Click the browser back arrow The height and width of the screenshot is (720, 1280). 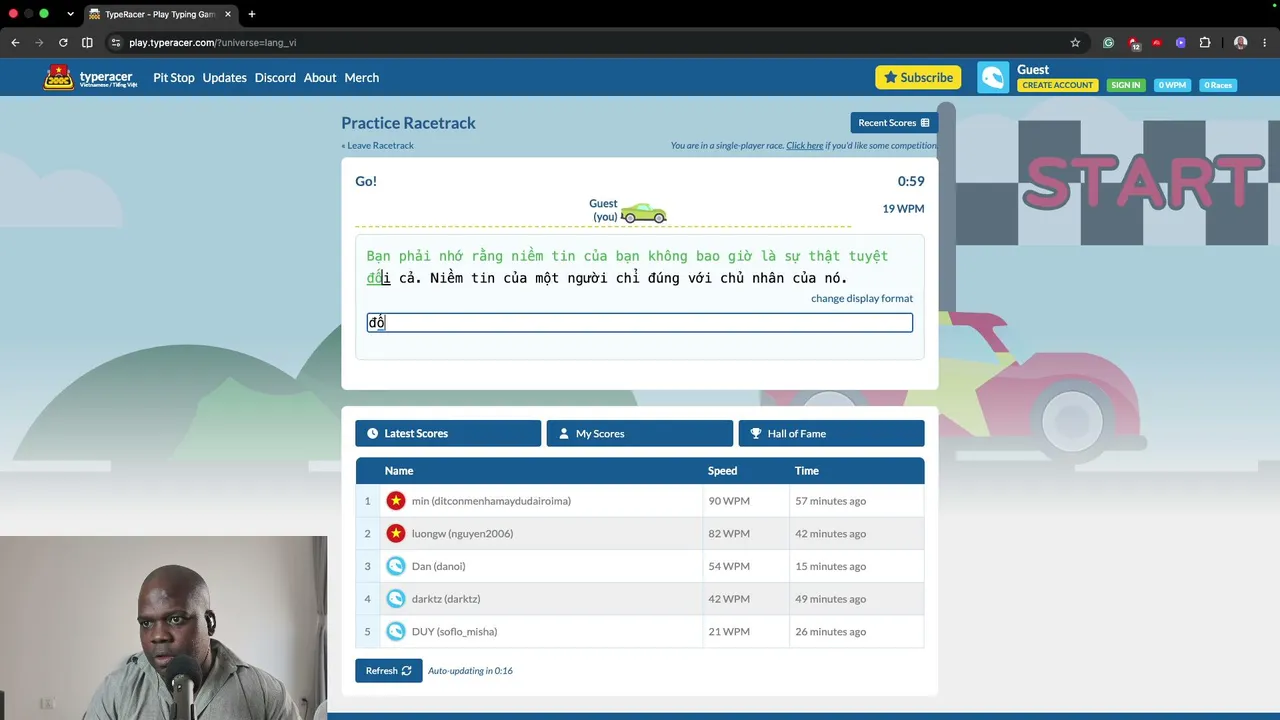point(15,43)
